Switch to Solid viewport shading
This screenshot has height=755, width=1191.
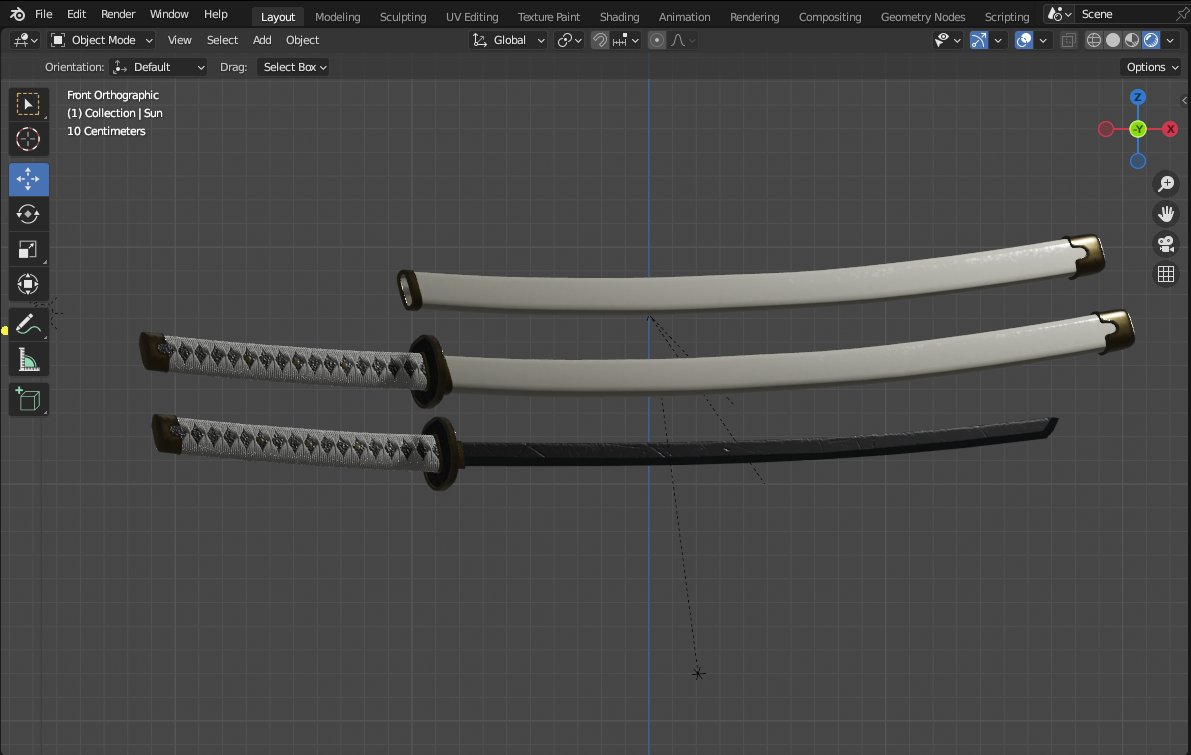pyautogui.click(x=1113, y=40)
